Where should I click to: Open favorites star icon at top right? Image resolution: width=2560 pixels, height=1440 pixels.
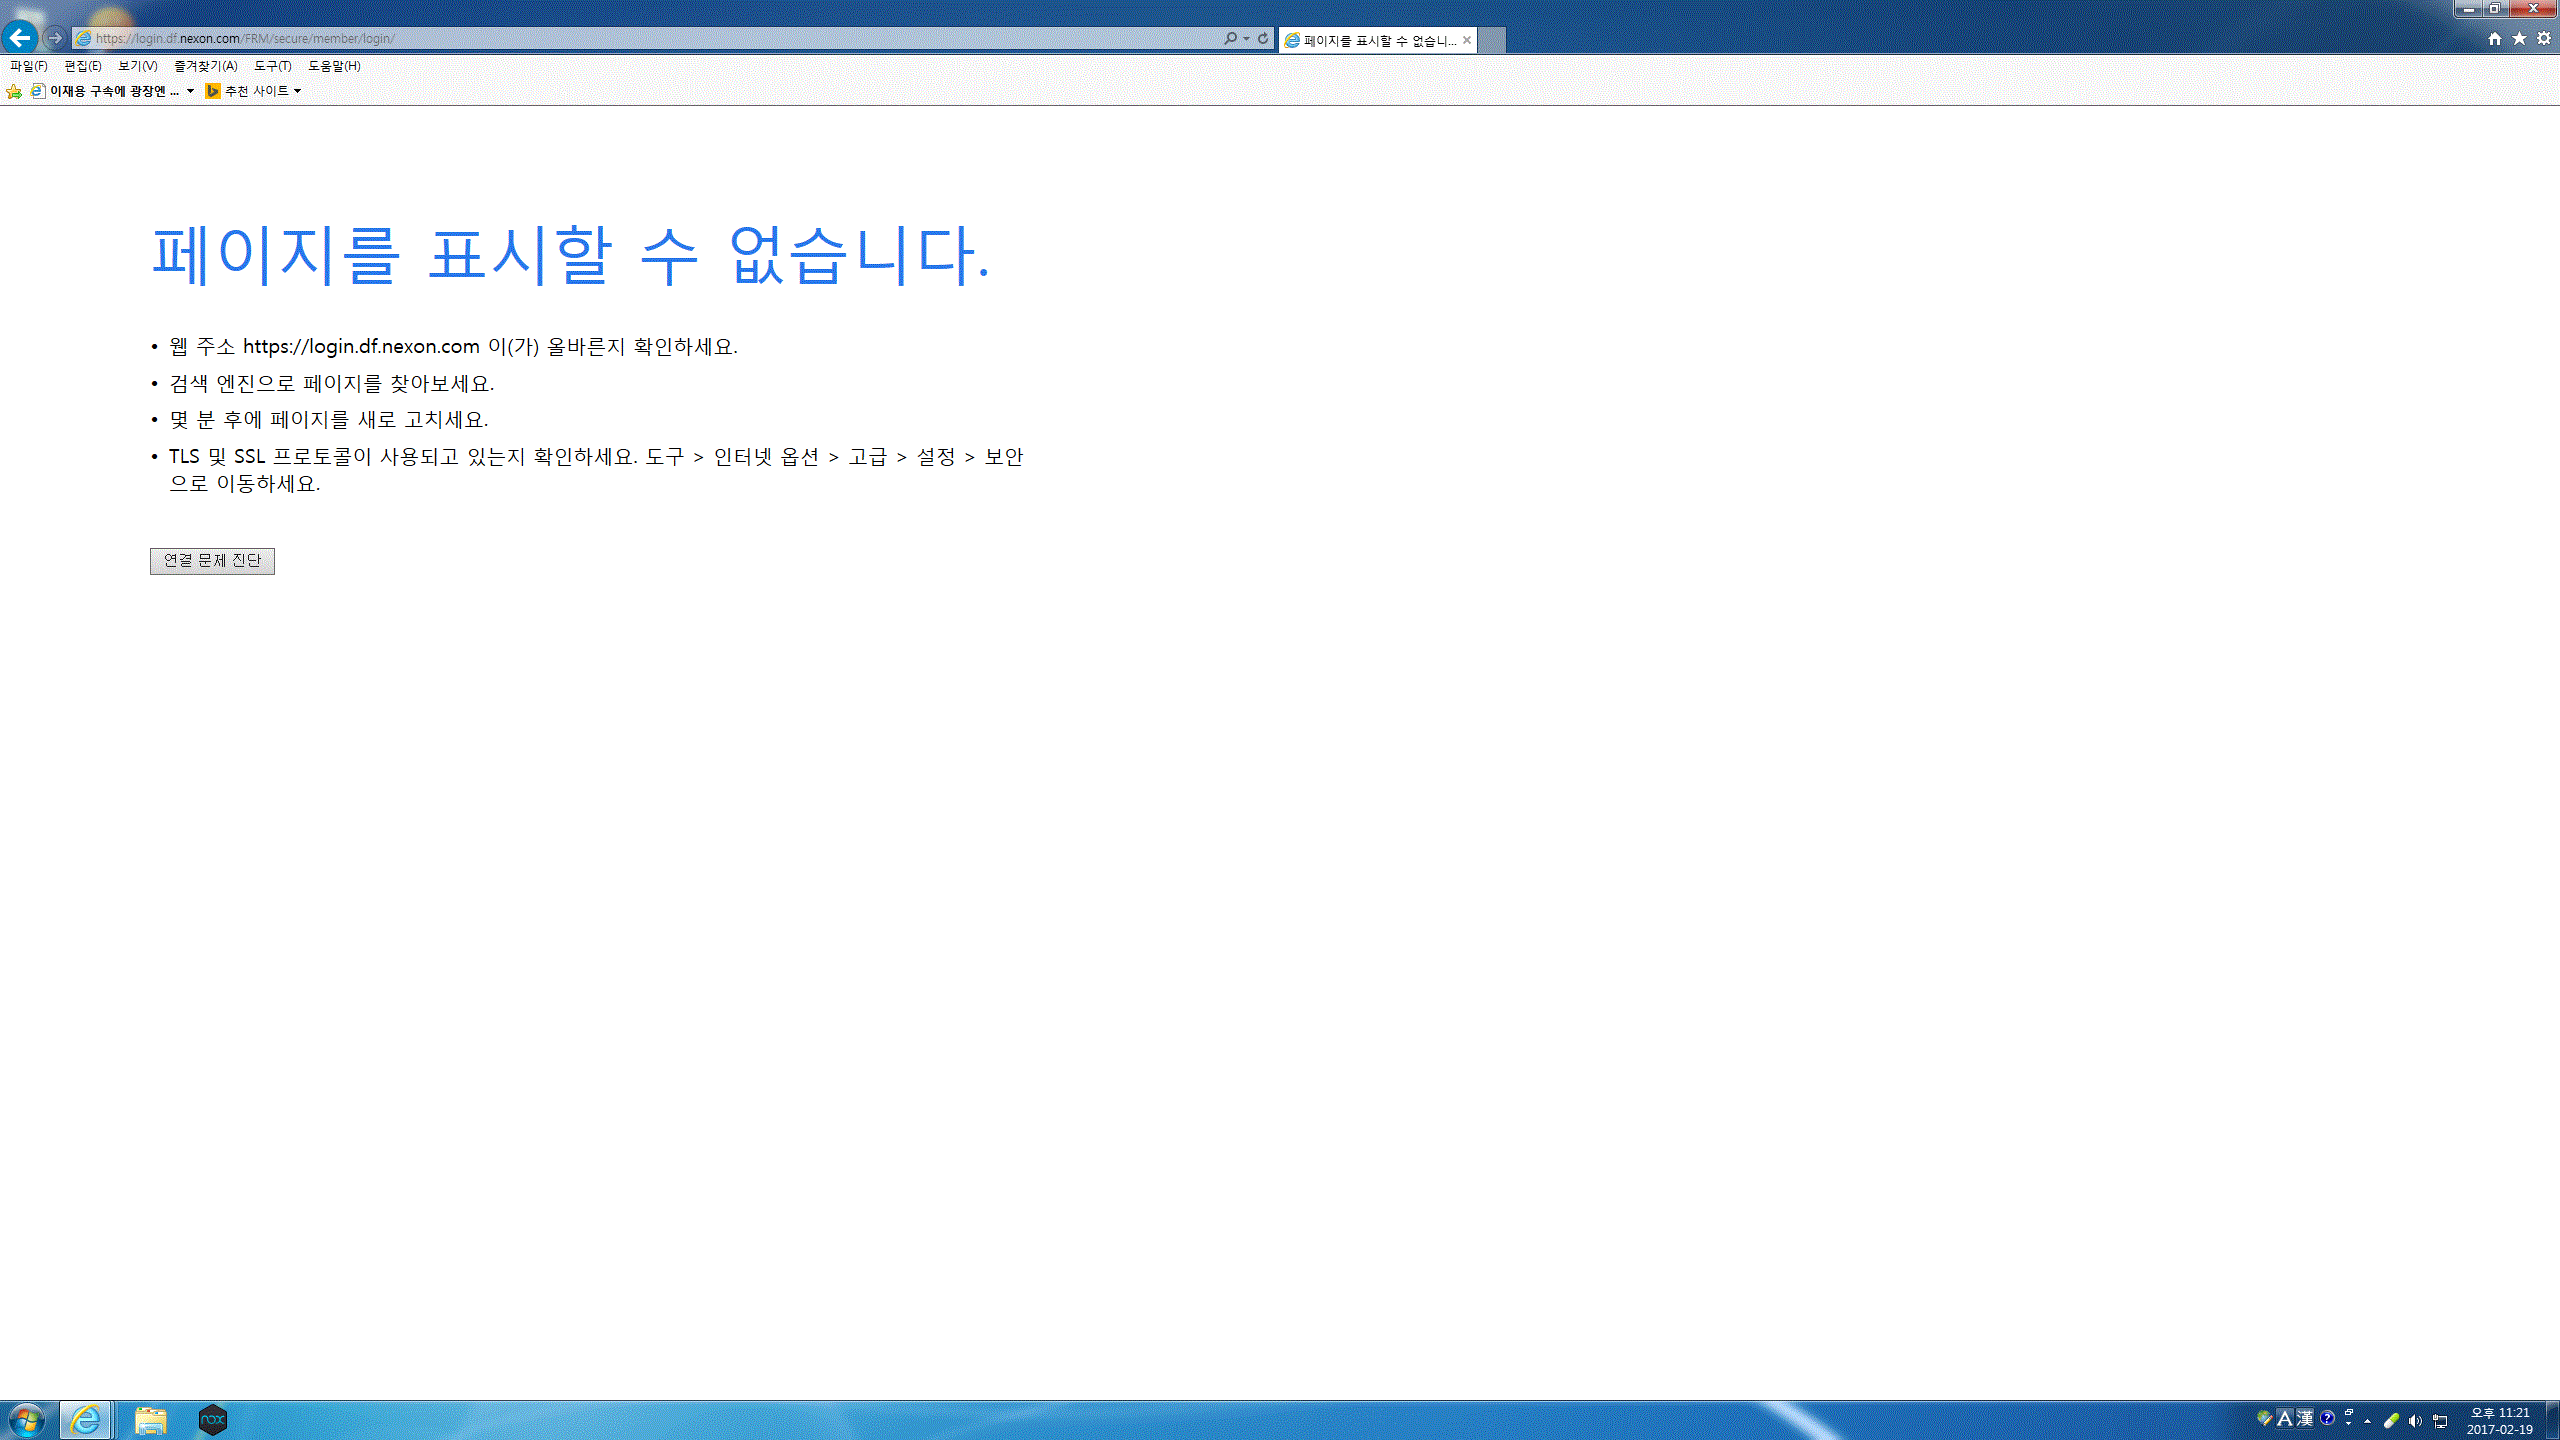(2519, 38)
